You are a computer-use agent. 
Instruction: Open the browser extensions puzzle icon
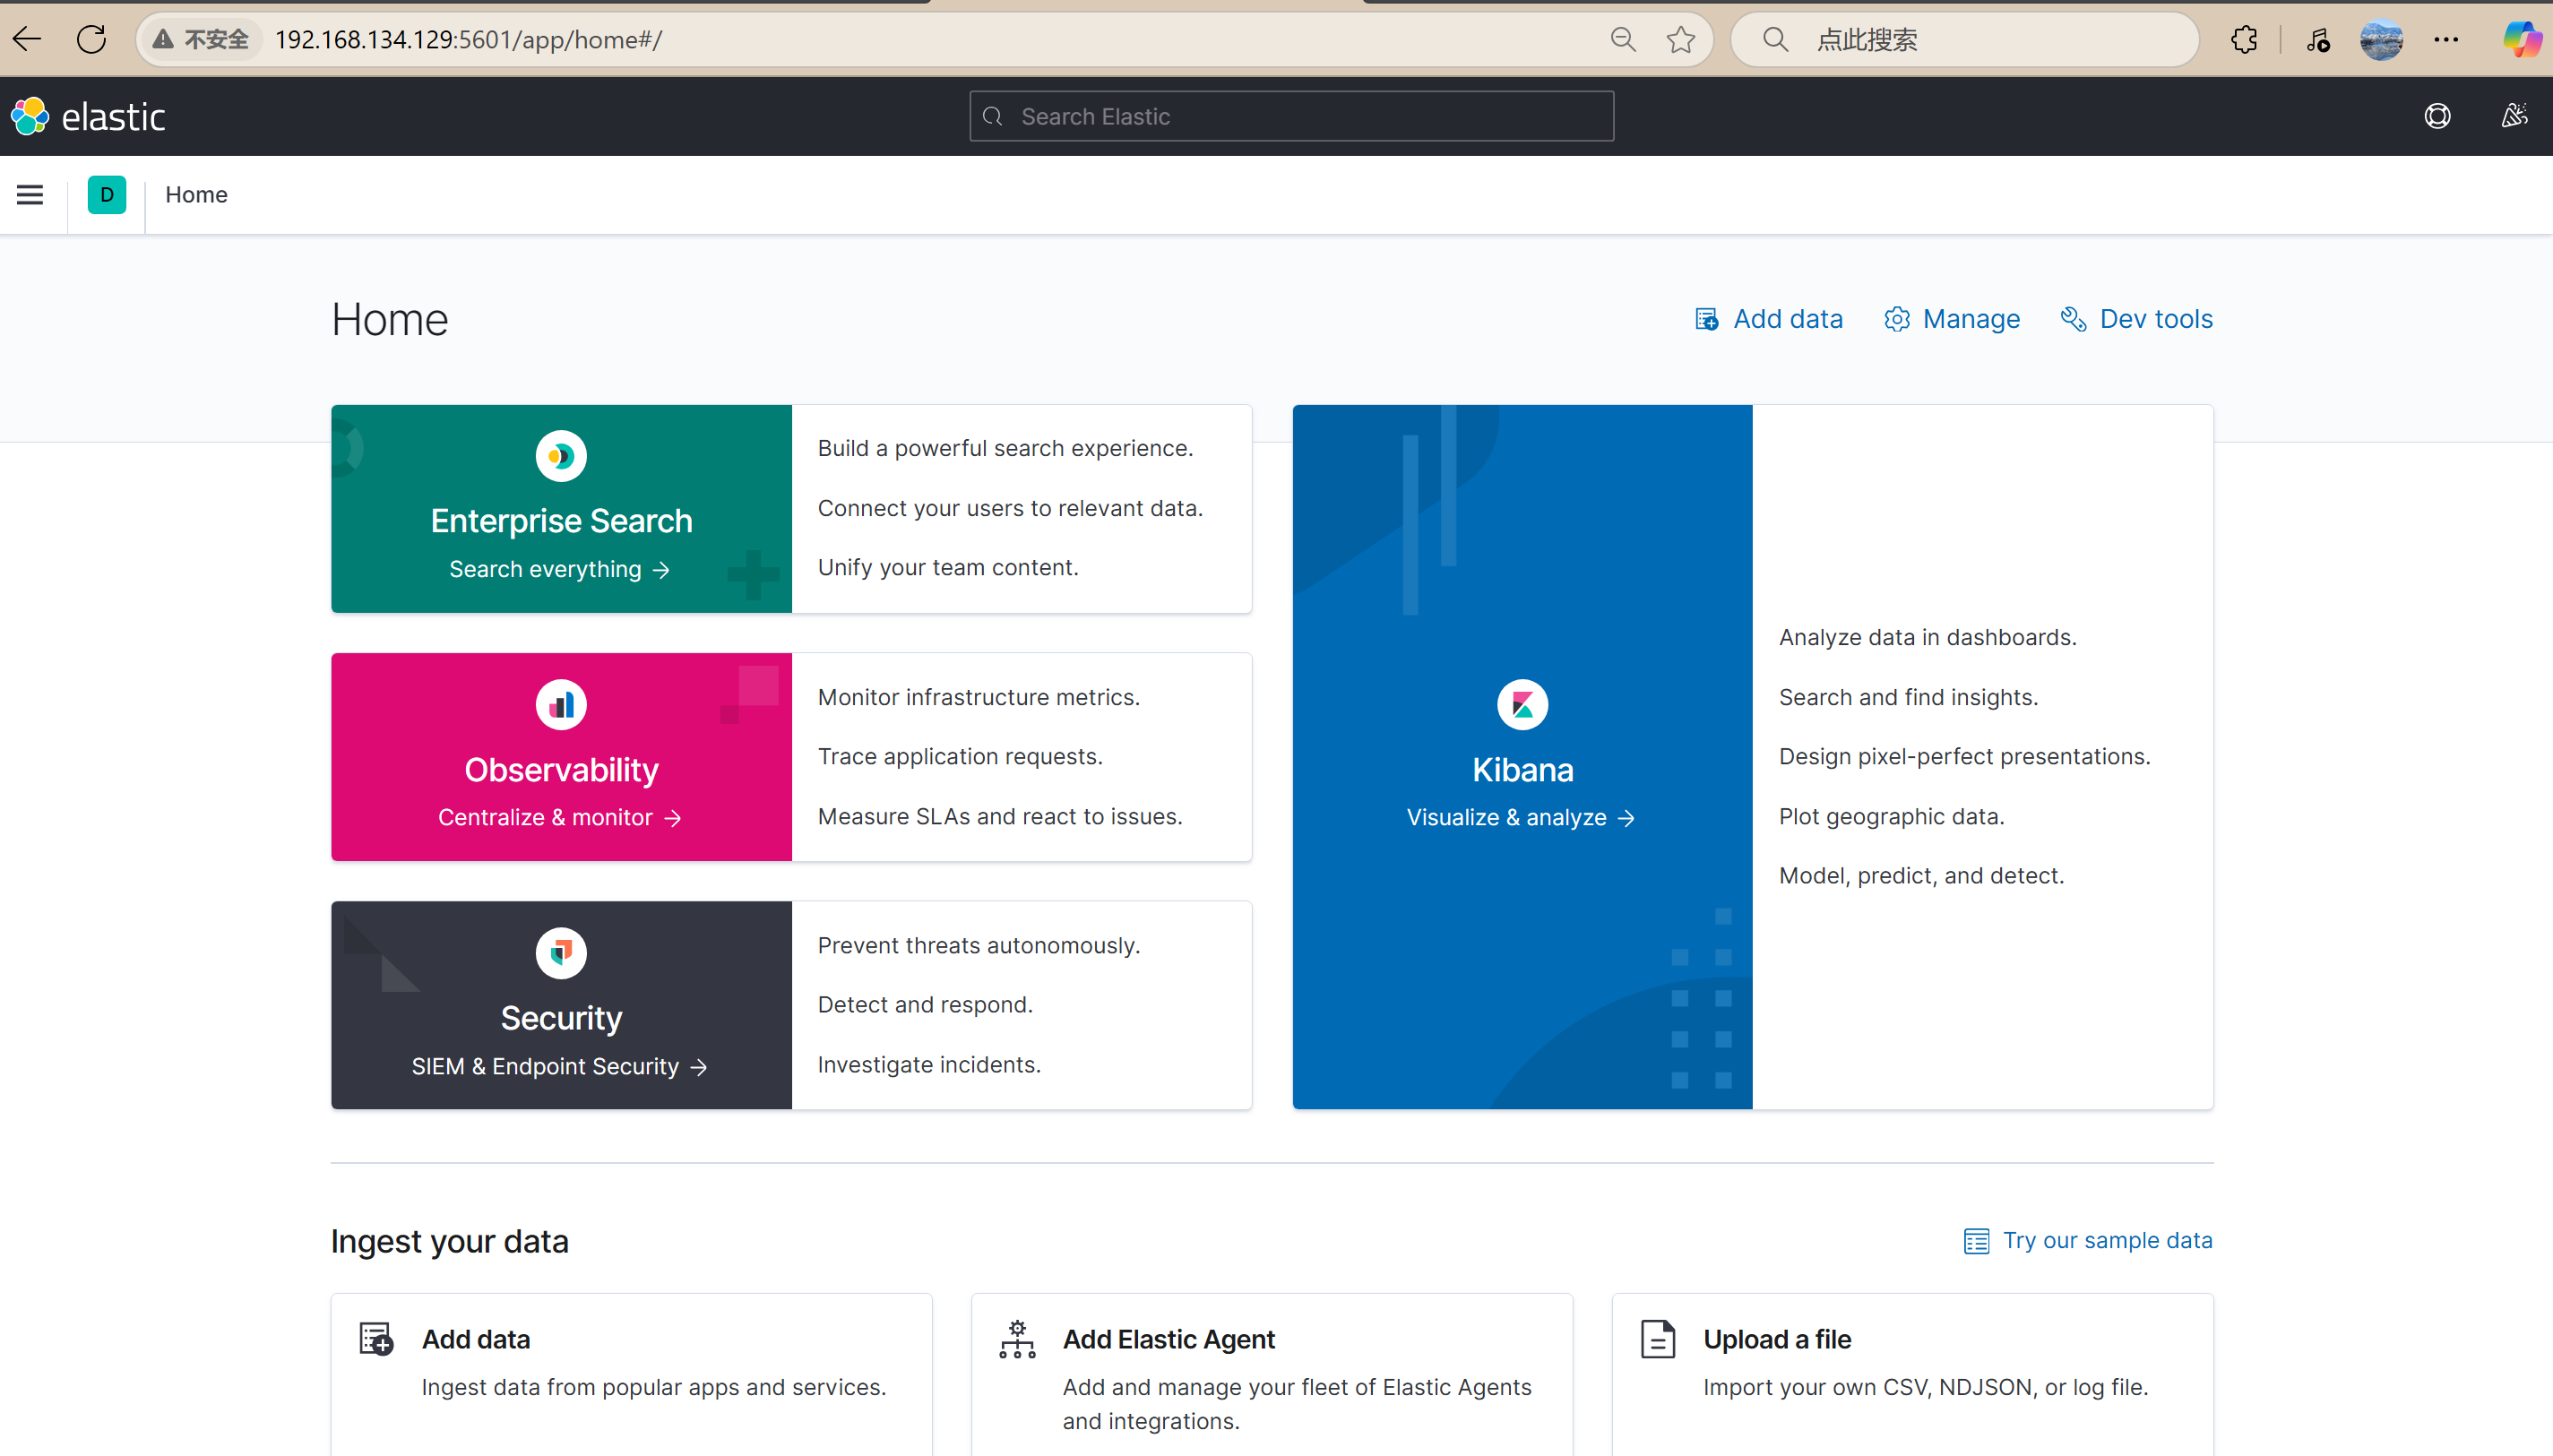pos(2244,39)
